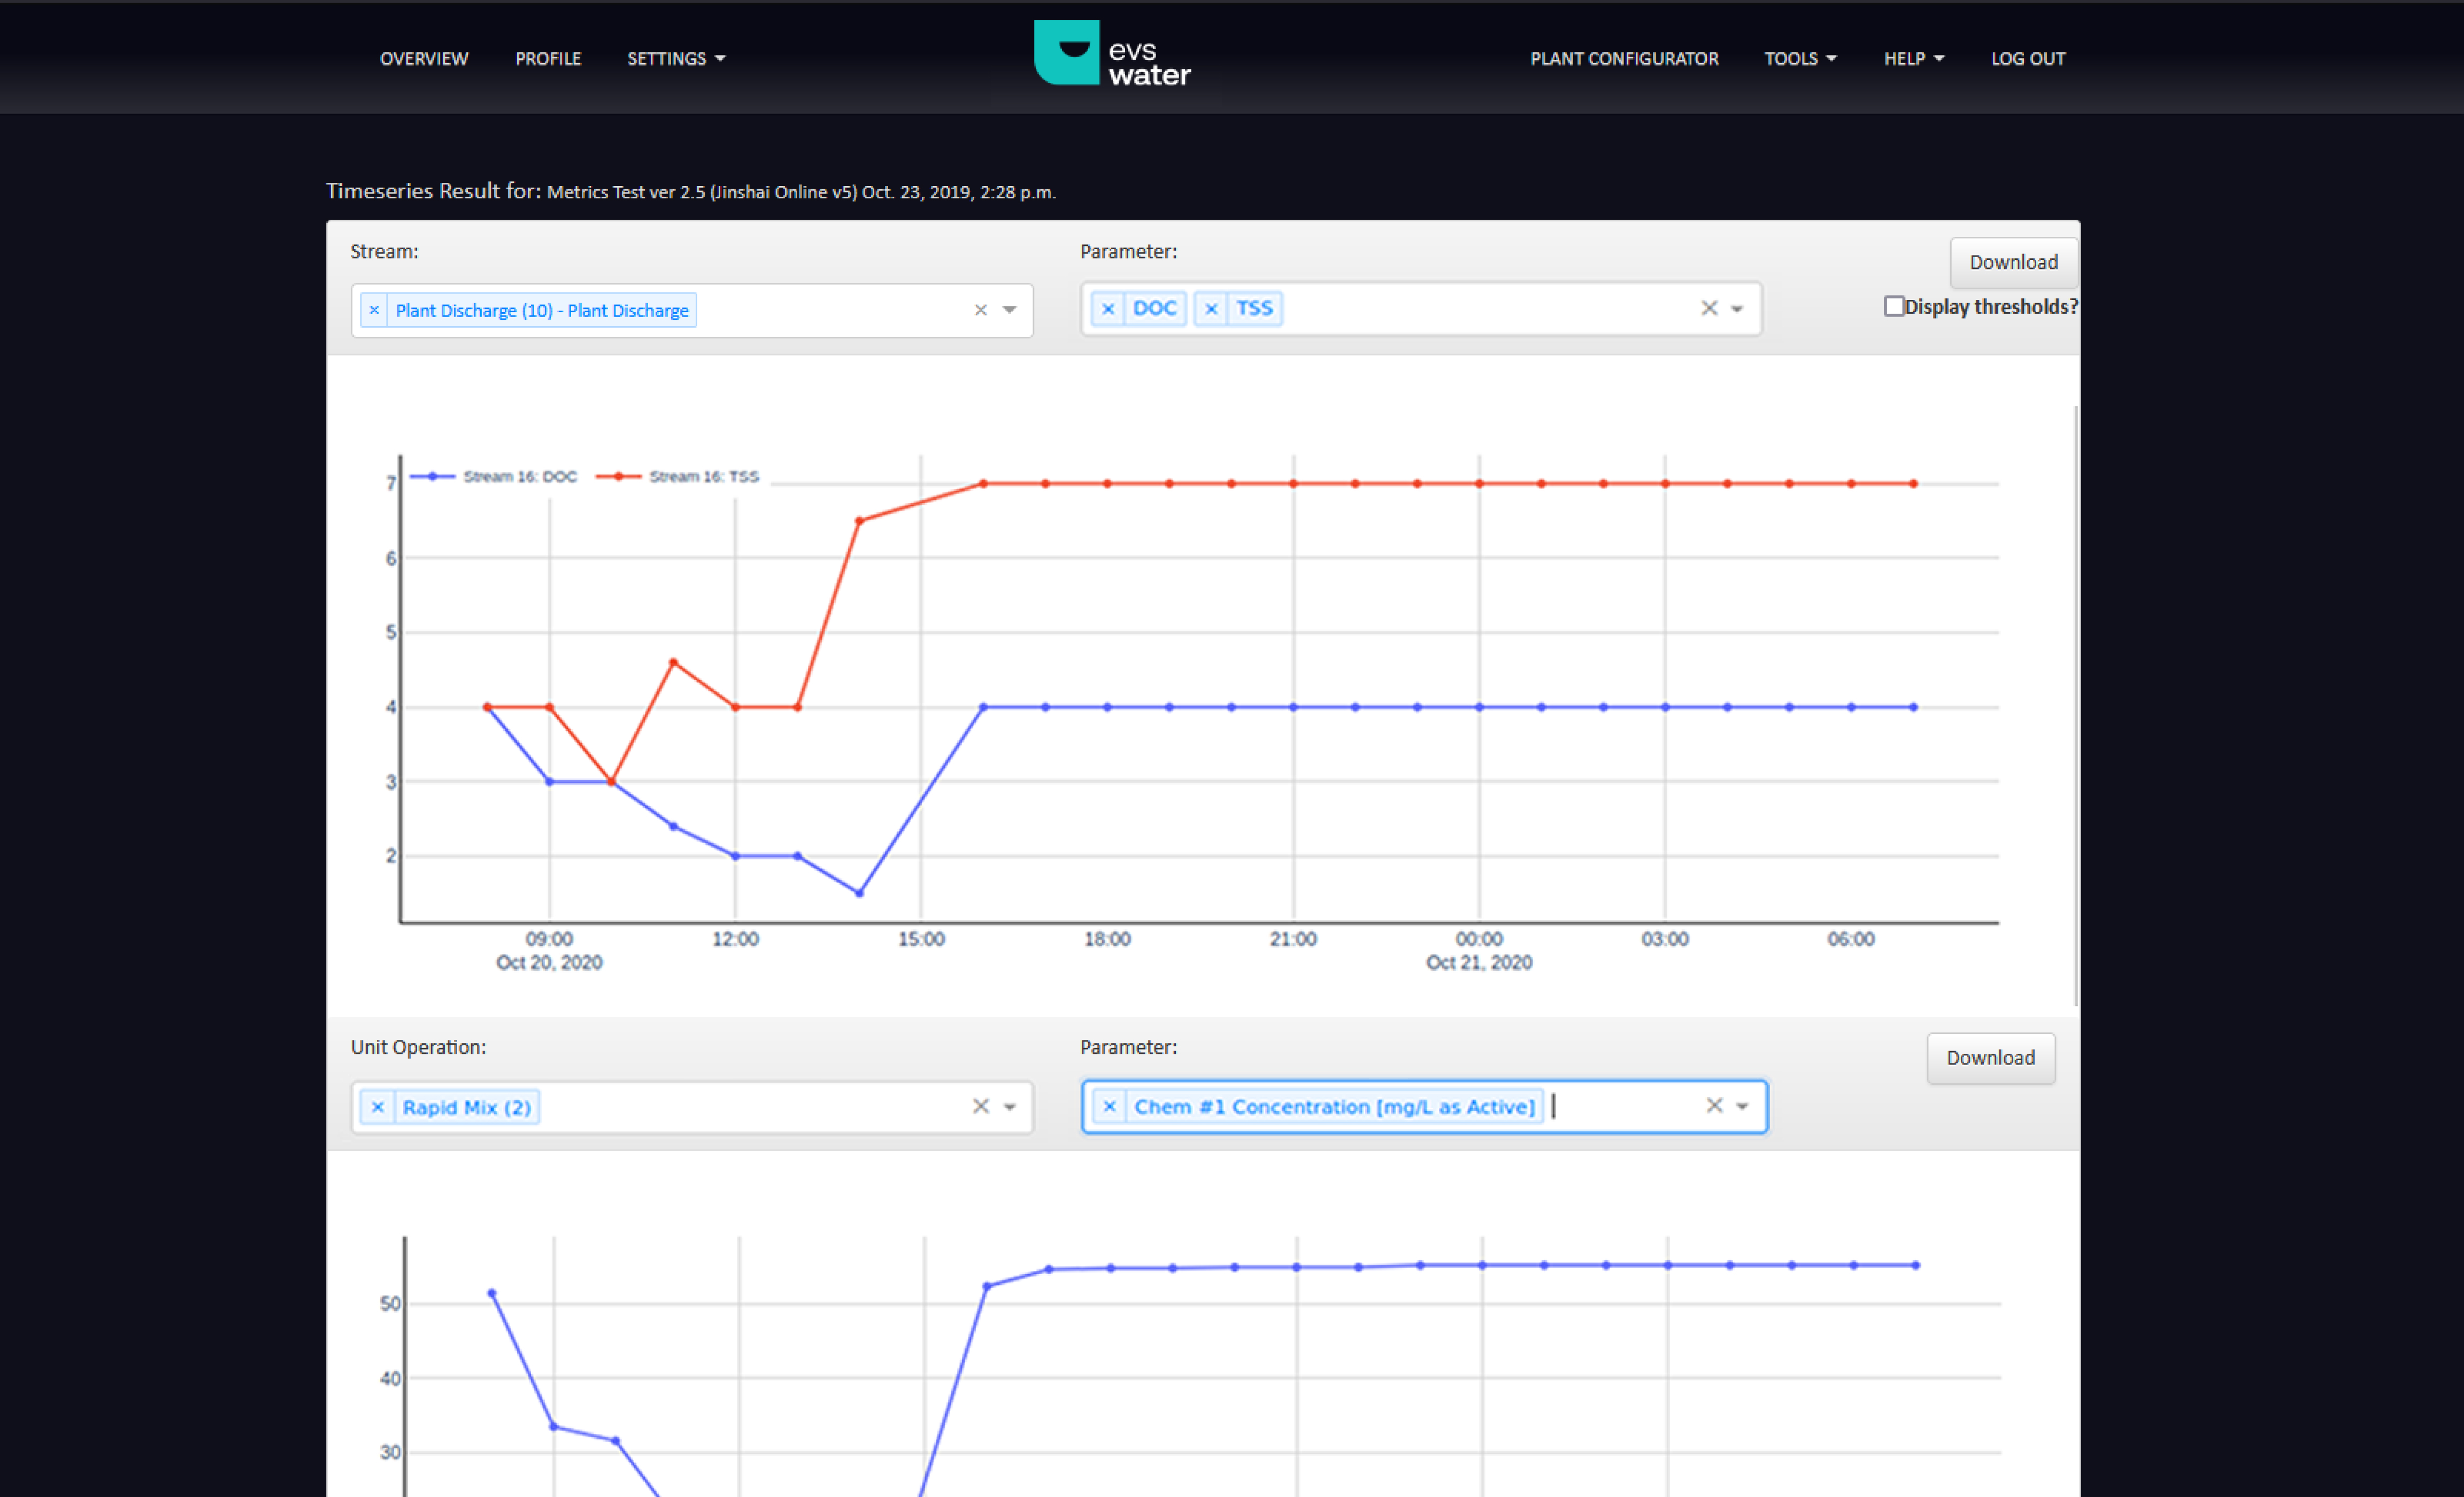Click the LOG OUT link
This screenshot has height=1497, width=2464.
[x=2027, y=59]
